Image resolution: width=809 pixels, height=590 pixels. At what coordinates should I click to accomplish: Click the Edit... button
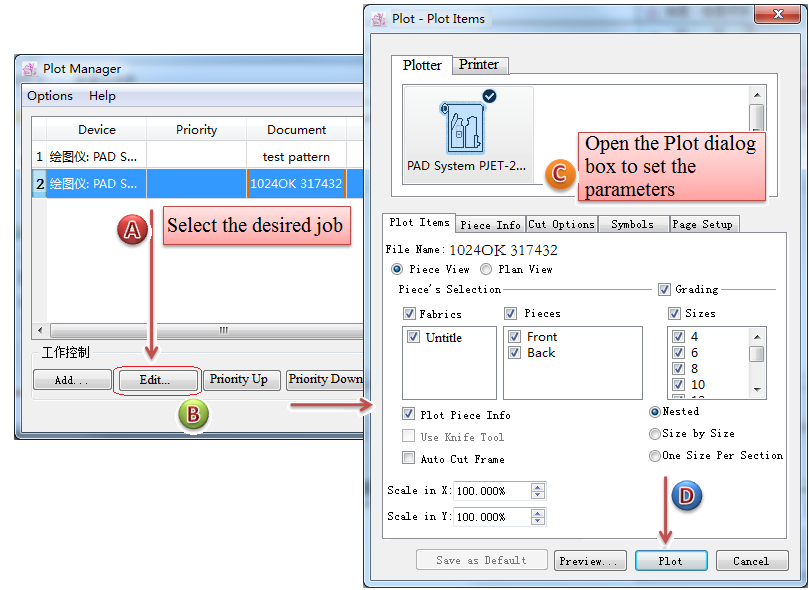point(157,380)
